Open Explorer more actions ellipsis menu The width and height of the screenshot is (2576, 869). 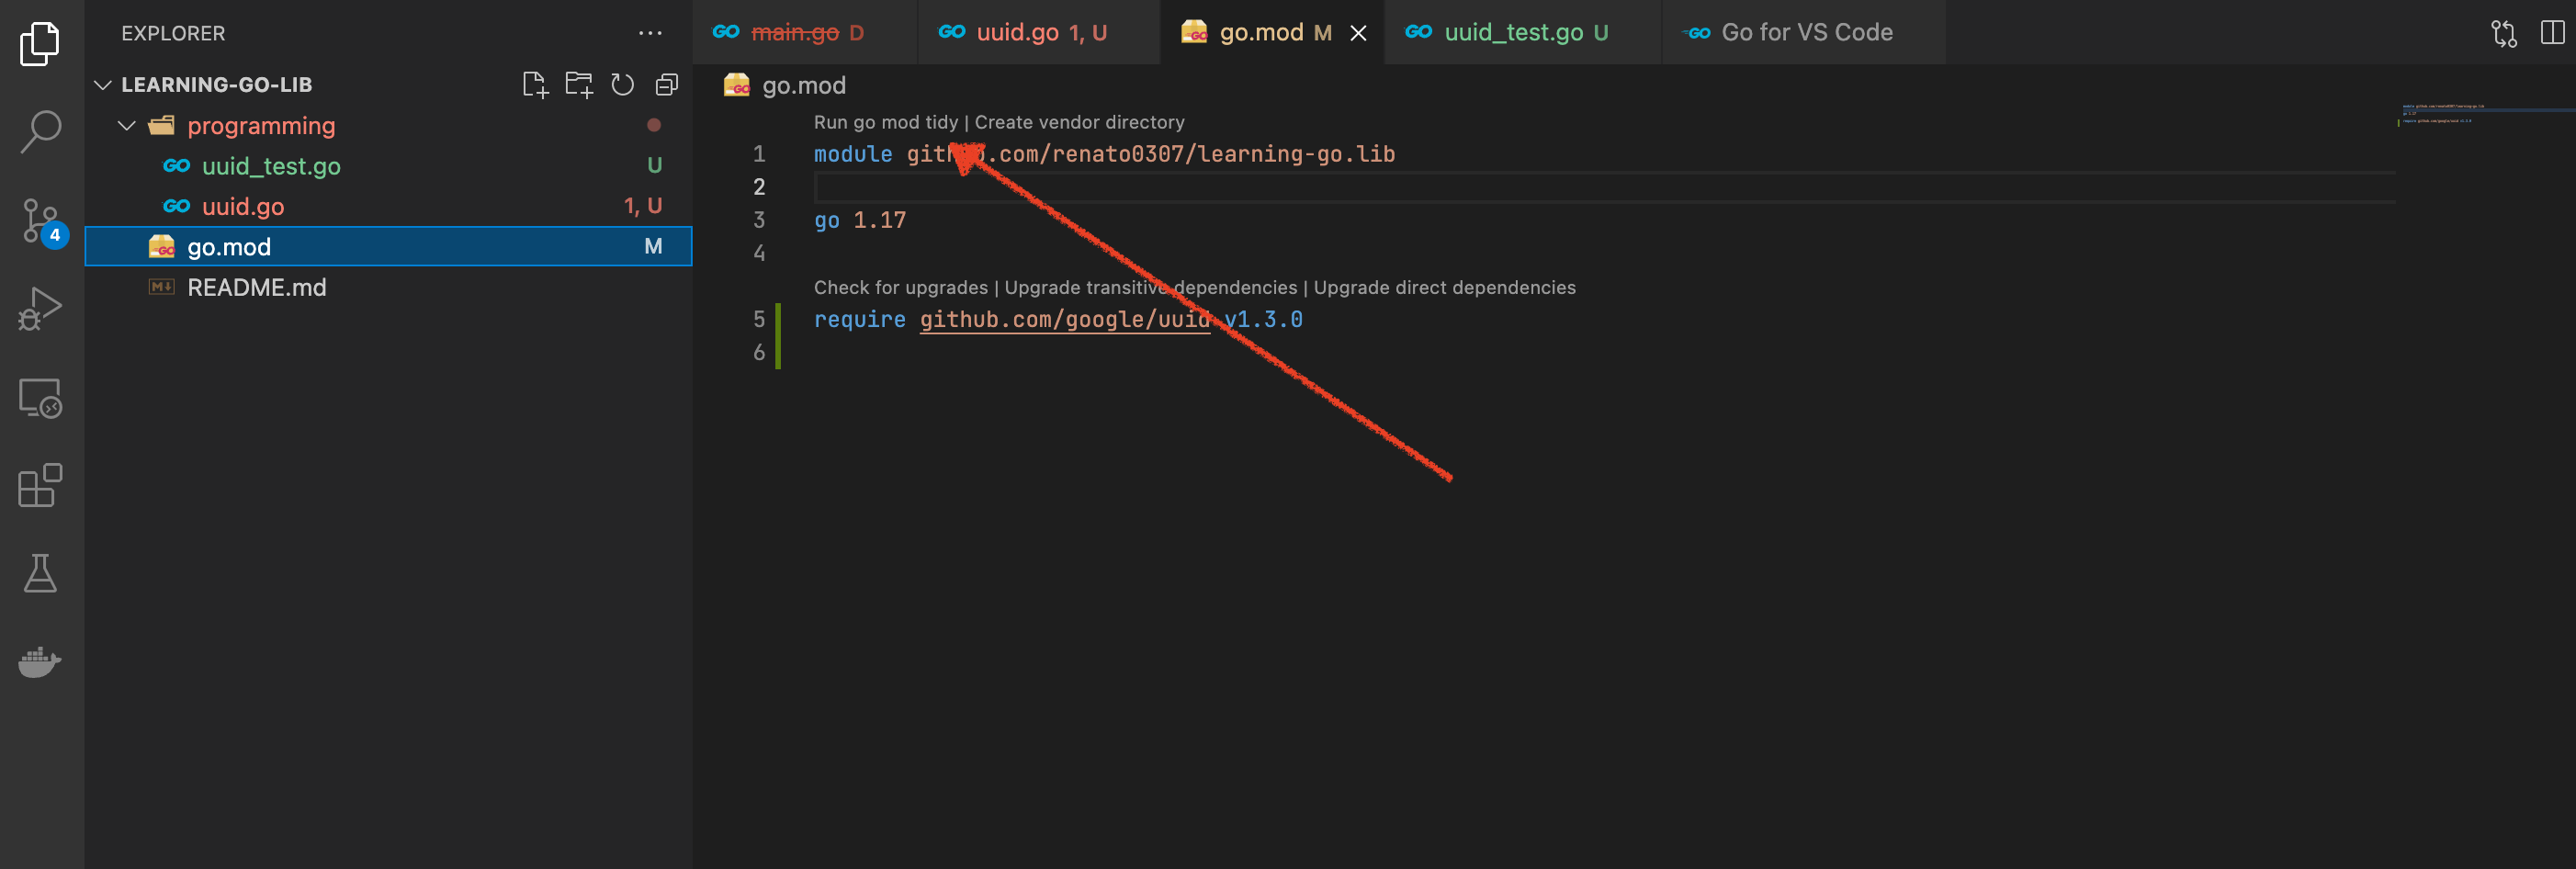pyautogui.click(x=650, y=33)
